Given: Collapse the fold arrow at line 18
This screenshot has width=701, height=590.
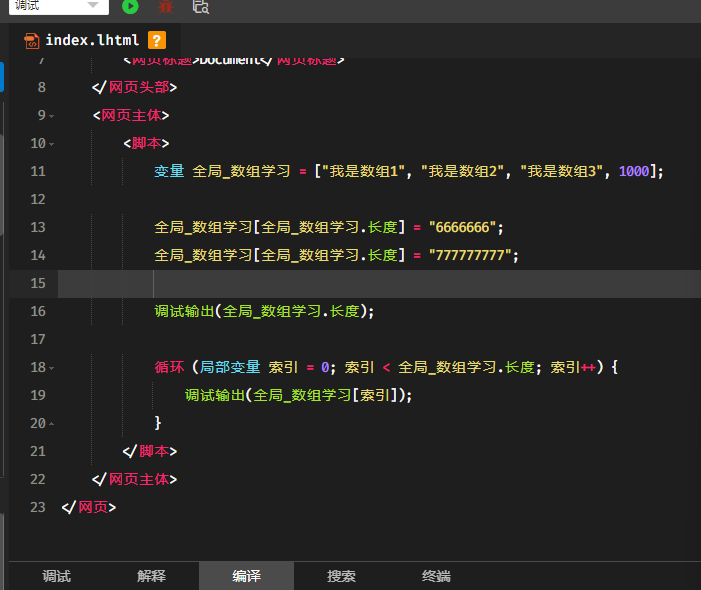Looking at the screenshot, I should click(51, 368).
